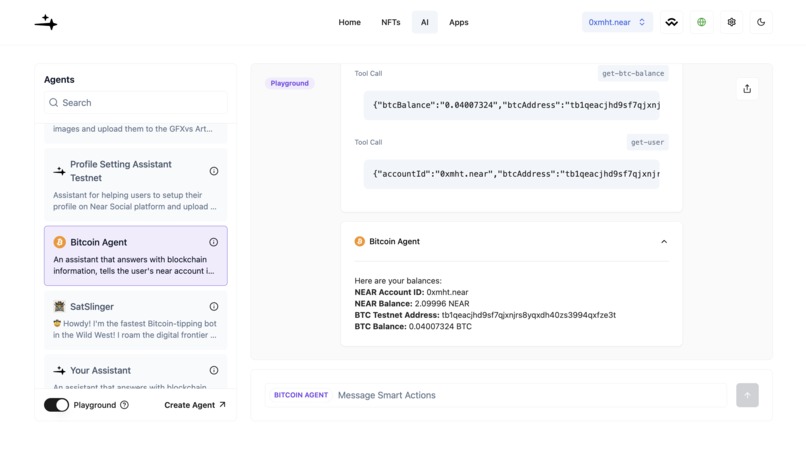
Task: Switch to dark mode with the moon icon
Action: (761, 22)
